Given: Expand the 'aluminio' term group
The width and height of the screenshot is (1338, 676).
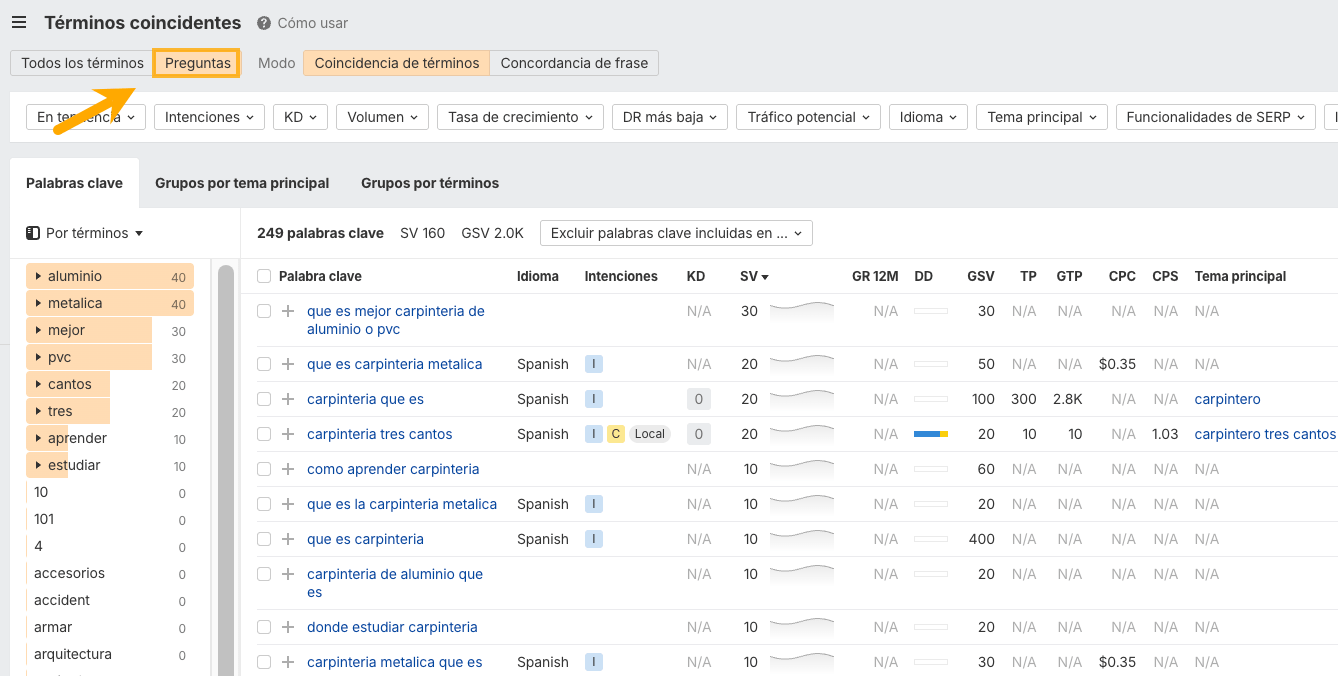Looking at the screenshot, I should pos(38,276).
